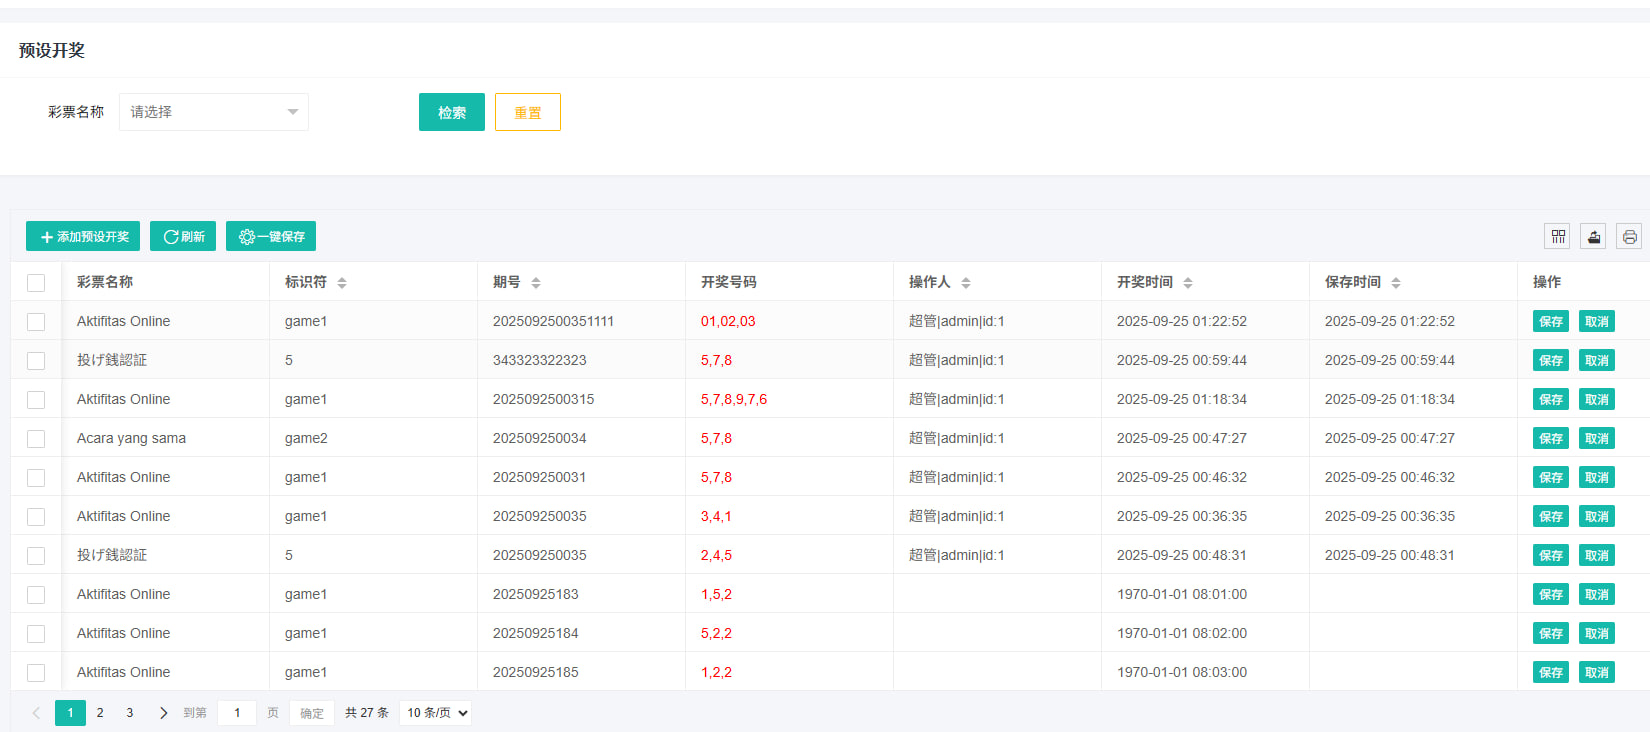Toggle the select-all checkbox in header
The height and width of the screenshot is (732, 1650).
click(36, 283)
